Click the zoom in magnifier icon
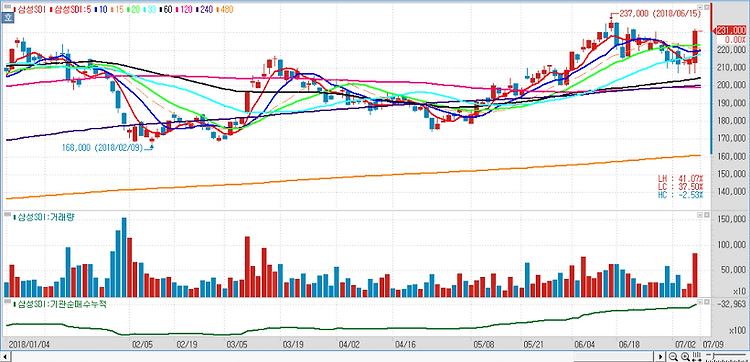The width and height of the screenshot is (750, 362). (x=685, y=356)
